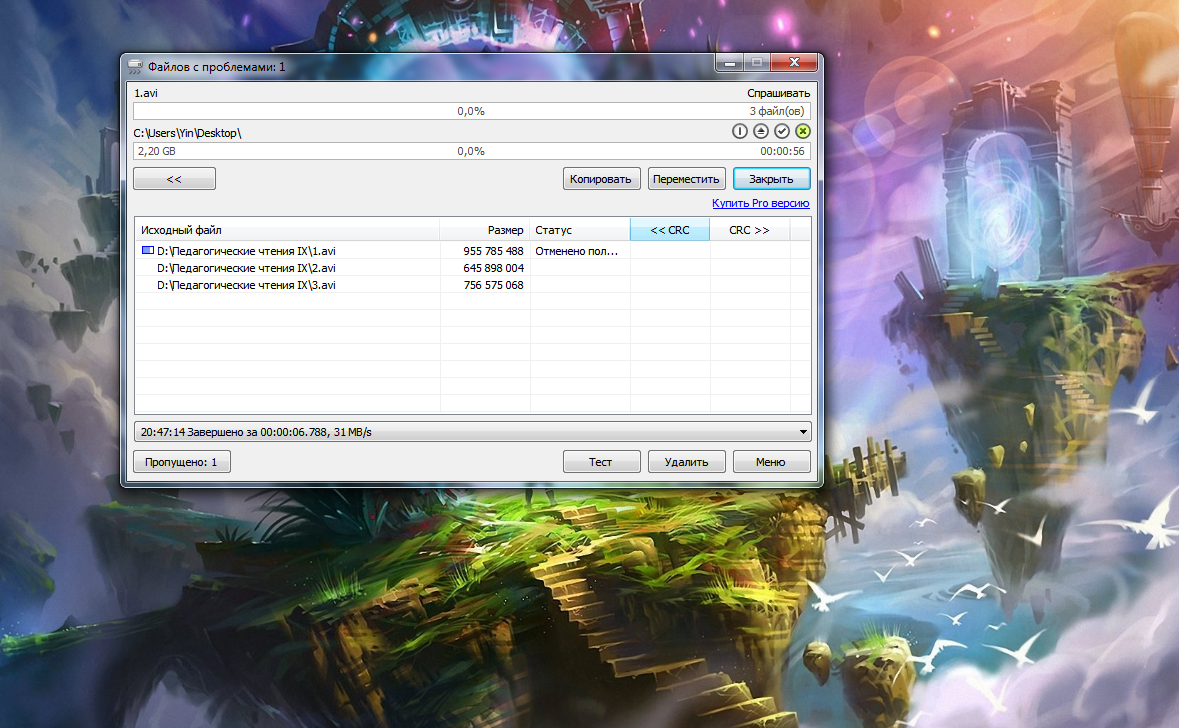Select the D:\Педагогические чтения IX\2.avi row
Screen dimensions: 1179x728
coord(472,268)
